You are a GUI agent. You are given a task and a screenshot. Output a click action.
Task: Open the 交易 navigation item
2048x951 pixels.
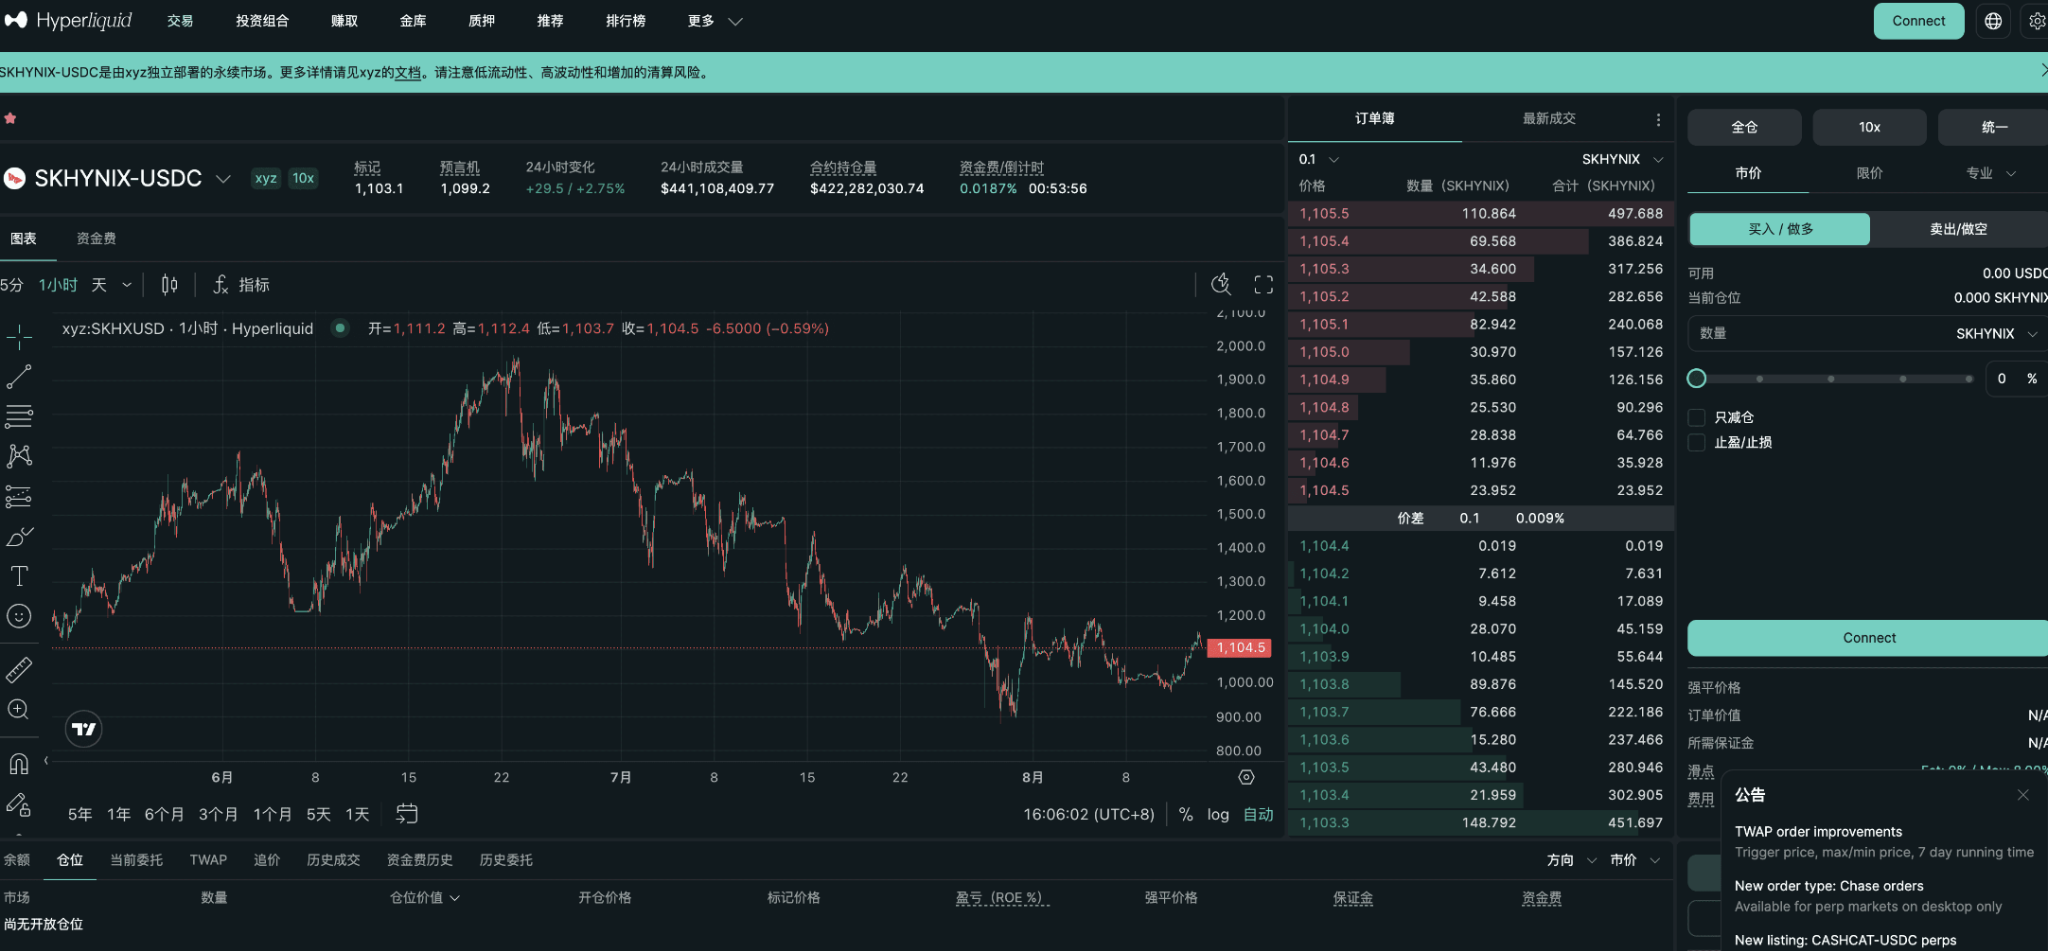pos(180,21)
